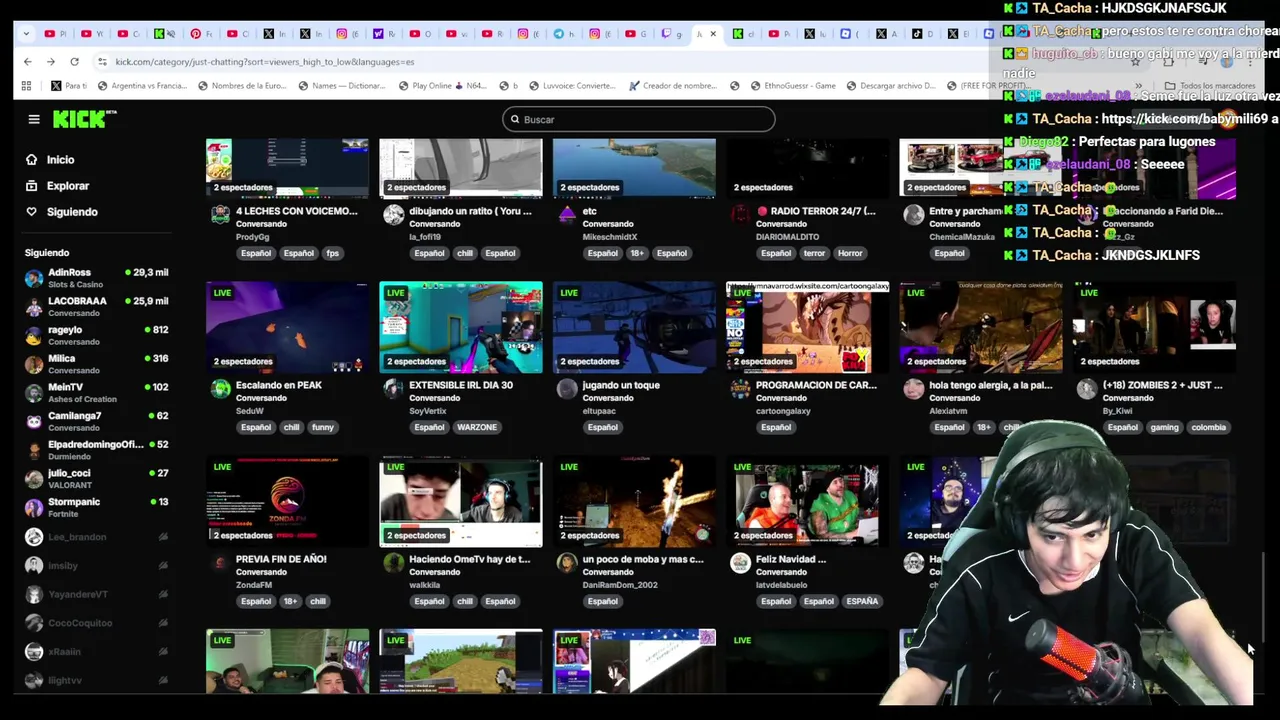This screenshot has height=720, width=1280.
Task: Open ElpadredomingoOfi avatar in sidebar
Action: (x=34, y=449)
